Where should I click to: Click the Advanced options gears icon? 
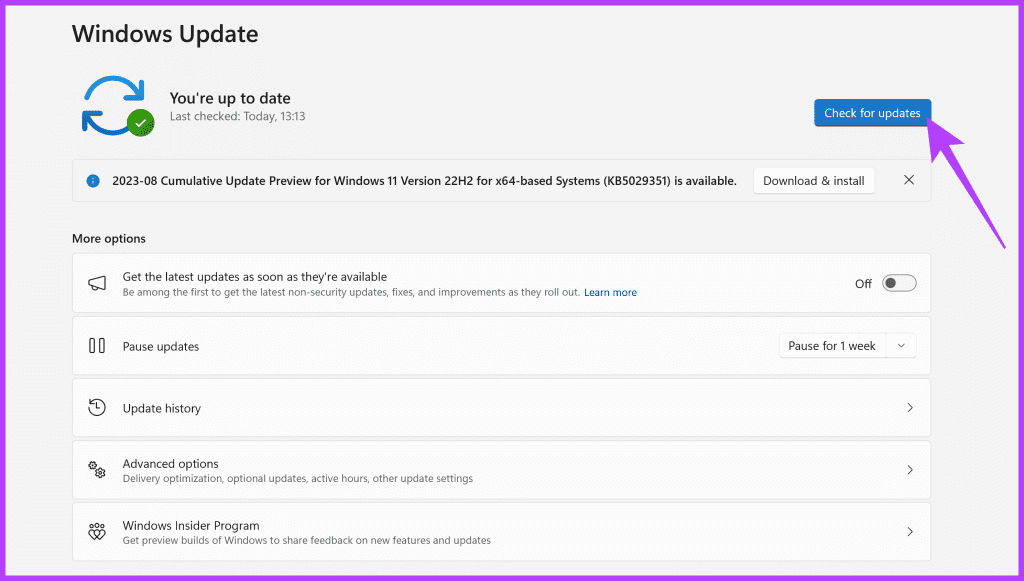[97, 469]
